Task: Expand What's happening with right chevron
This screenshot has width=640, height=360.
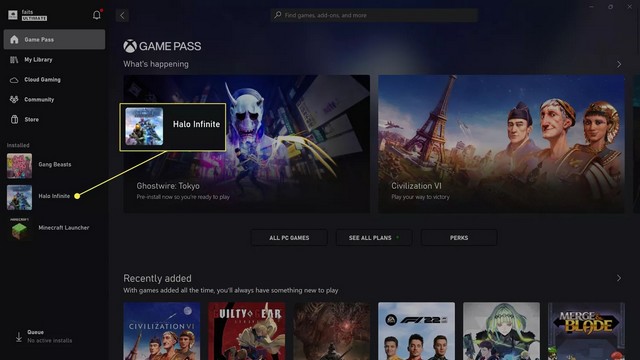Action: click(619, 64)
